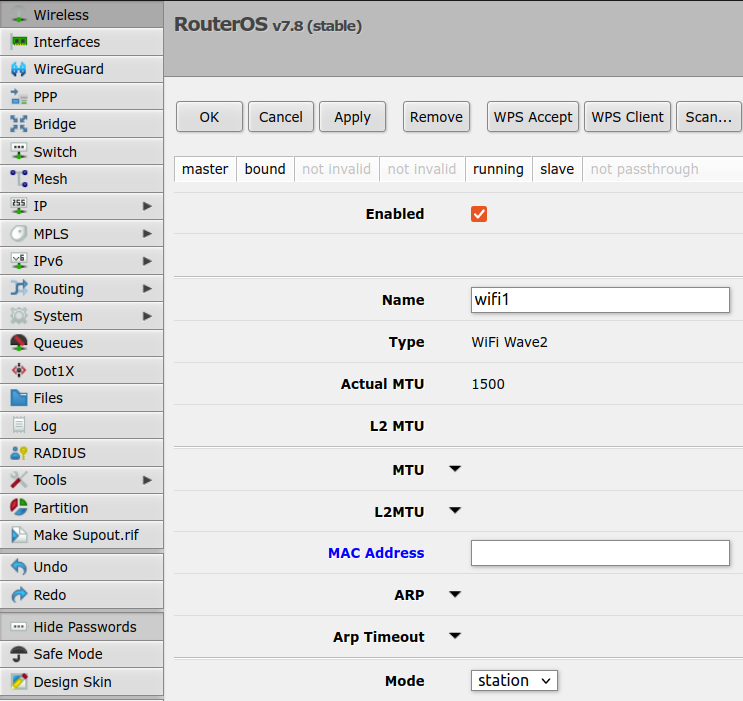Select the IPv6 icon

tap(19, 261)
